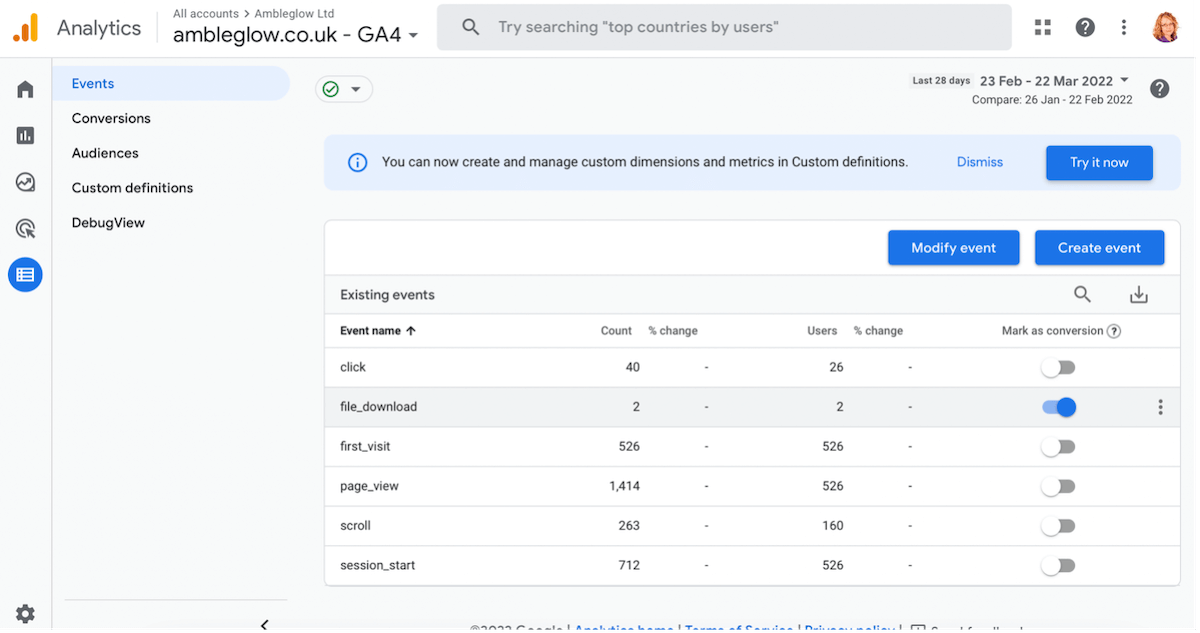The height and width of the screenshot is (633, 1200).
Task: Go to Conversions menu item
Action: pos(111,118)
